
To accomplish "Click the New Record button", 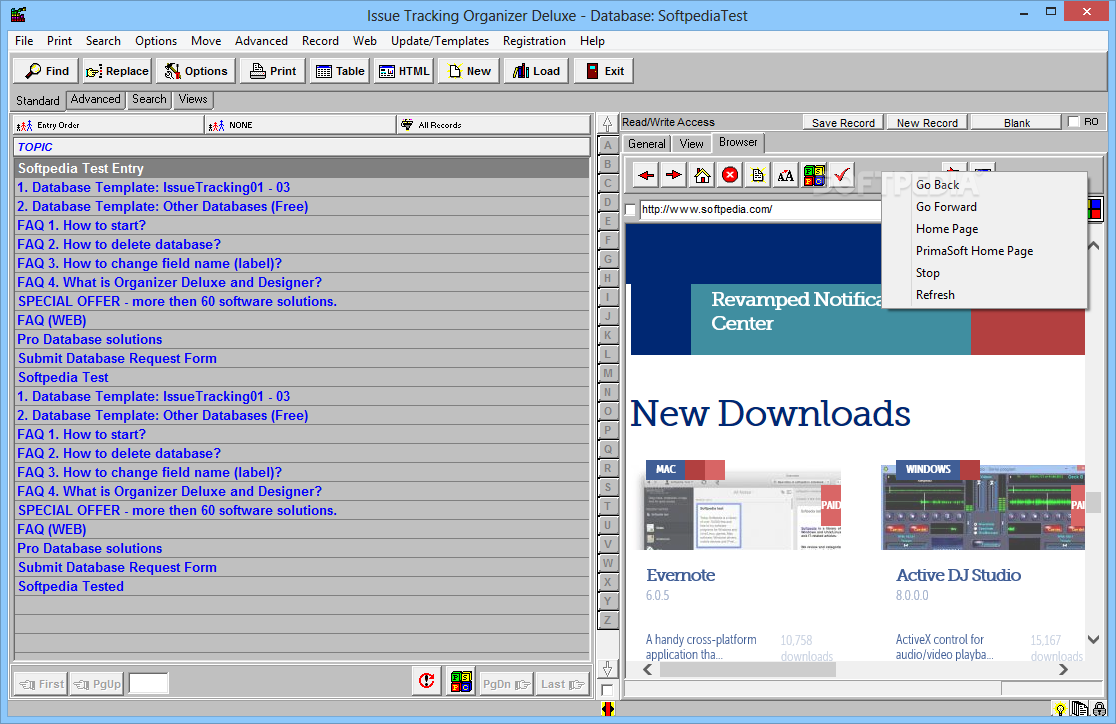I will [927, 122].
